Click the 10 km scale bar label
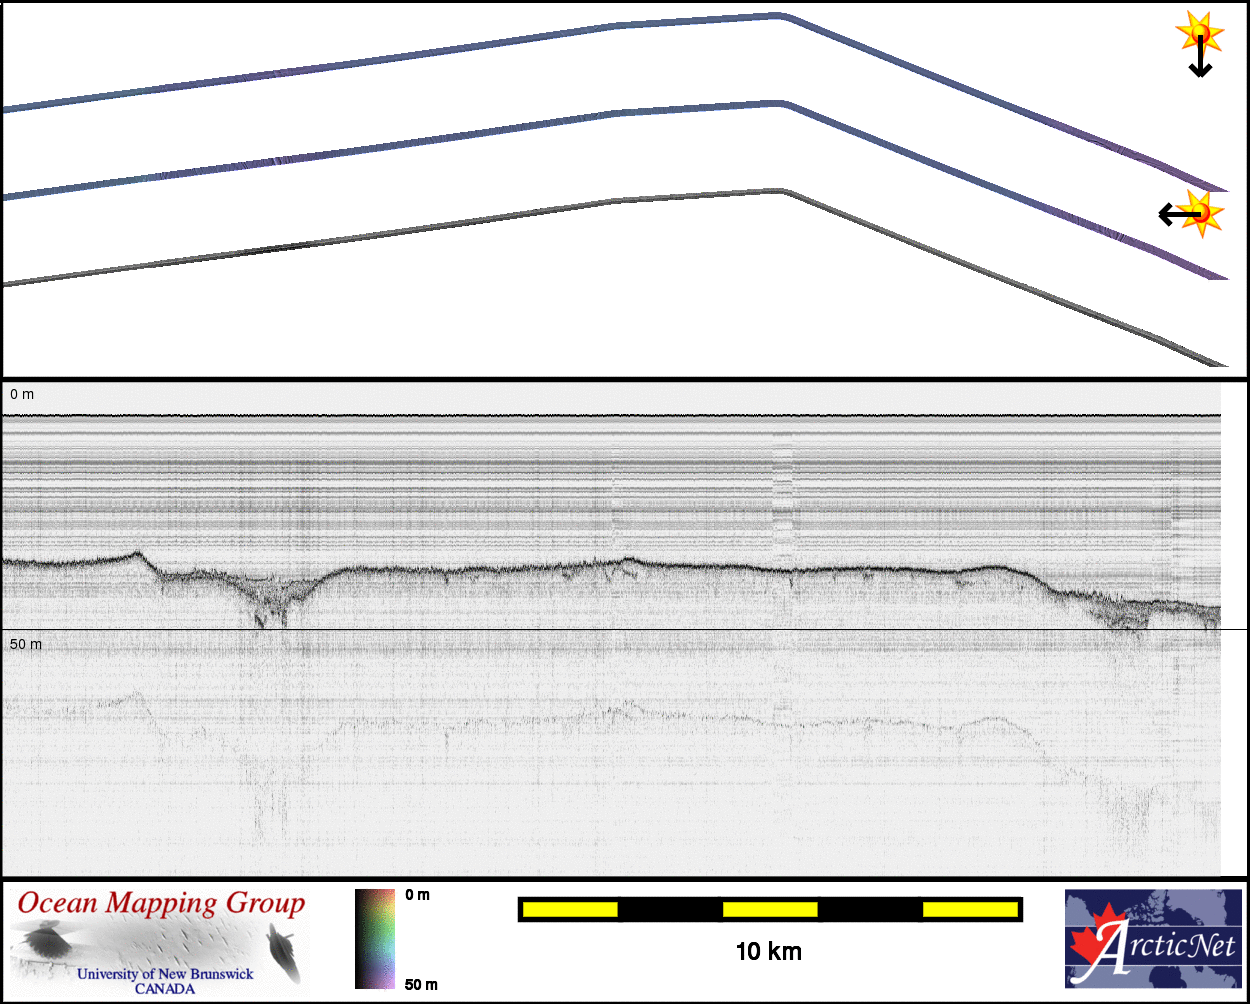Image resolution: width=1250 pixels, height=1004 pixels. pos(768,952)
